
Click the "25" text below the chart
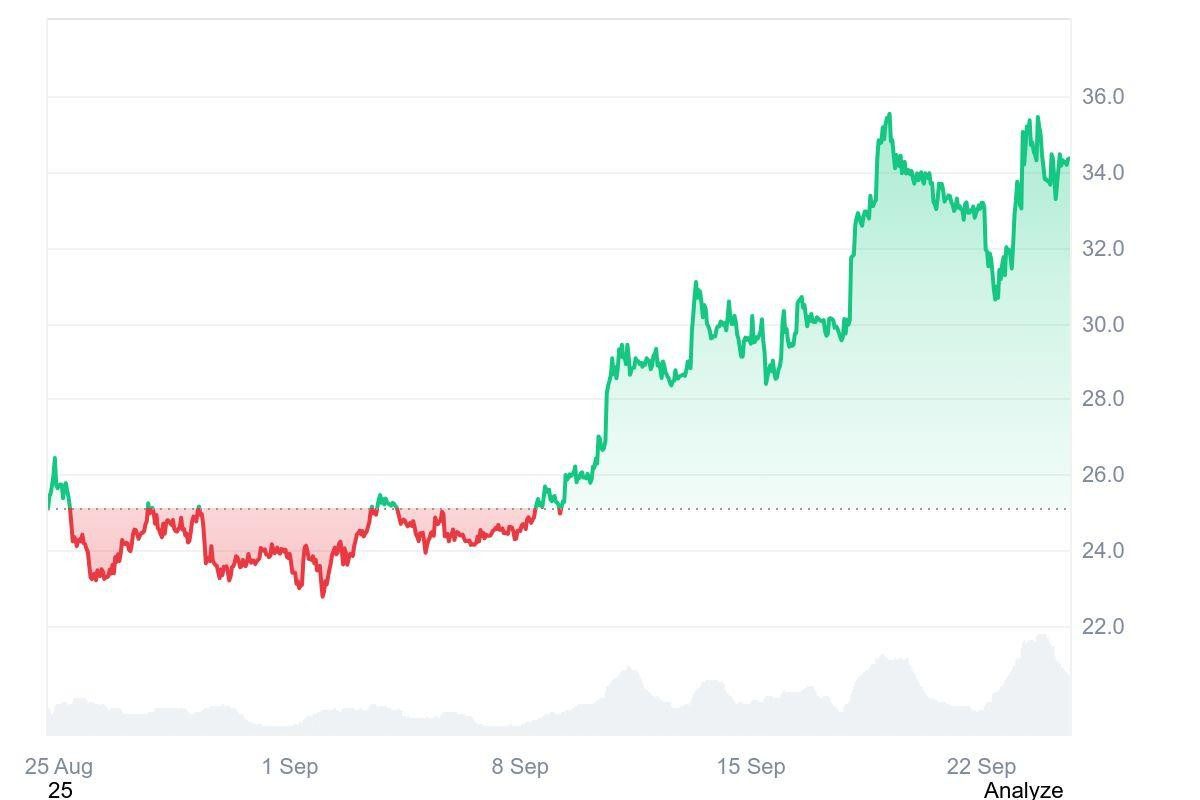click(x=60, y=790)
